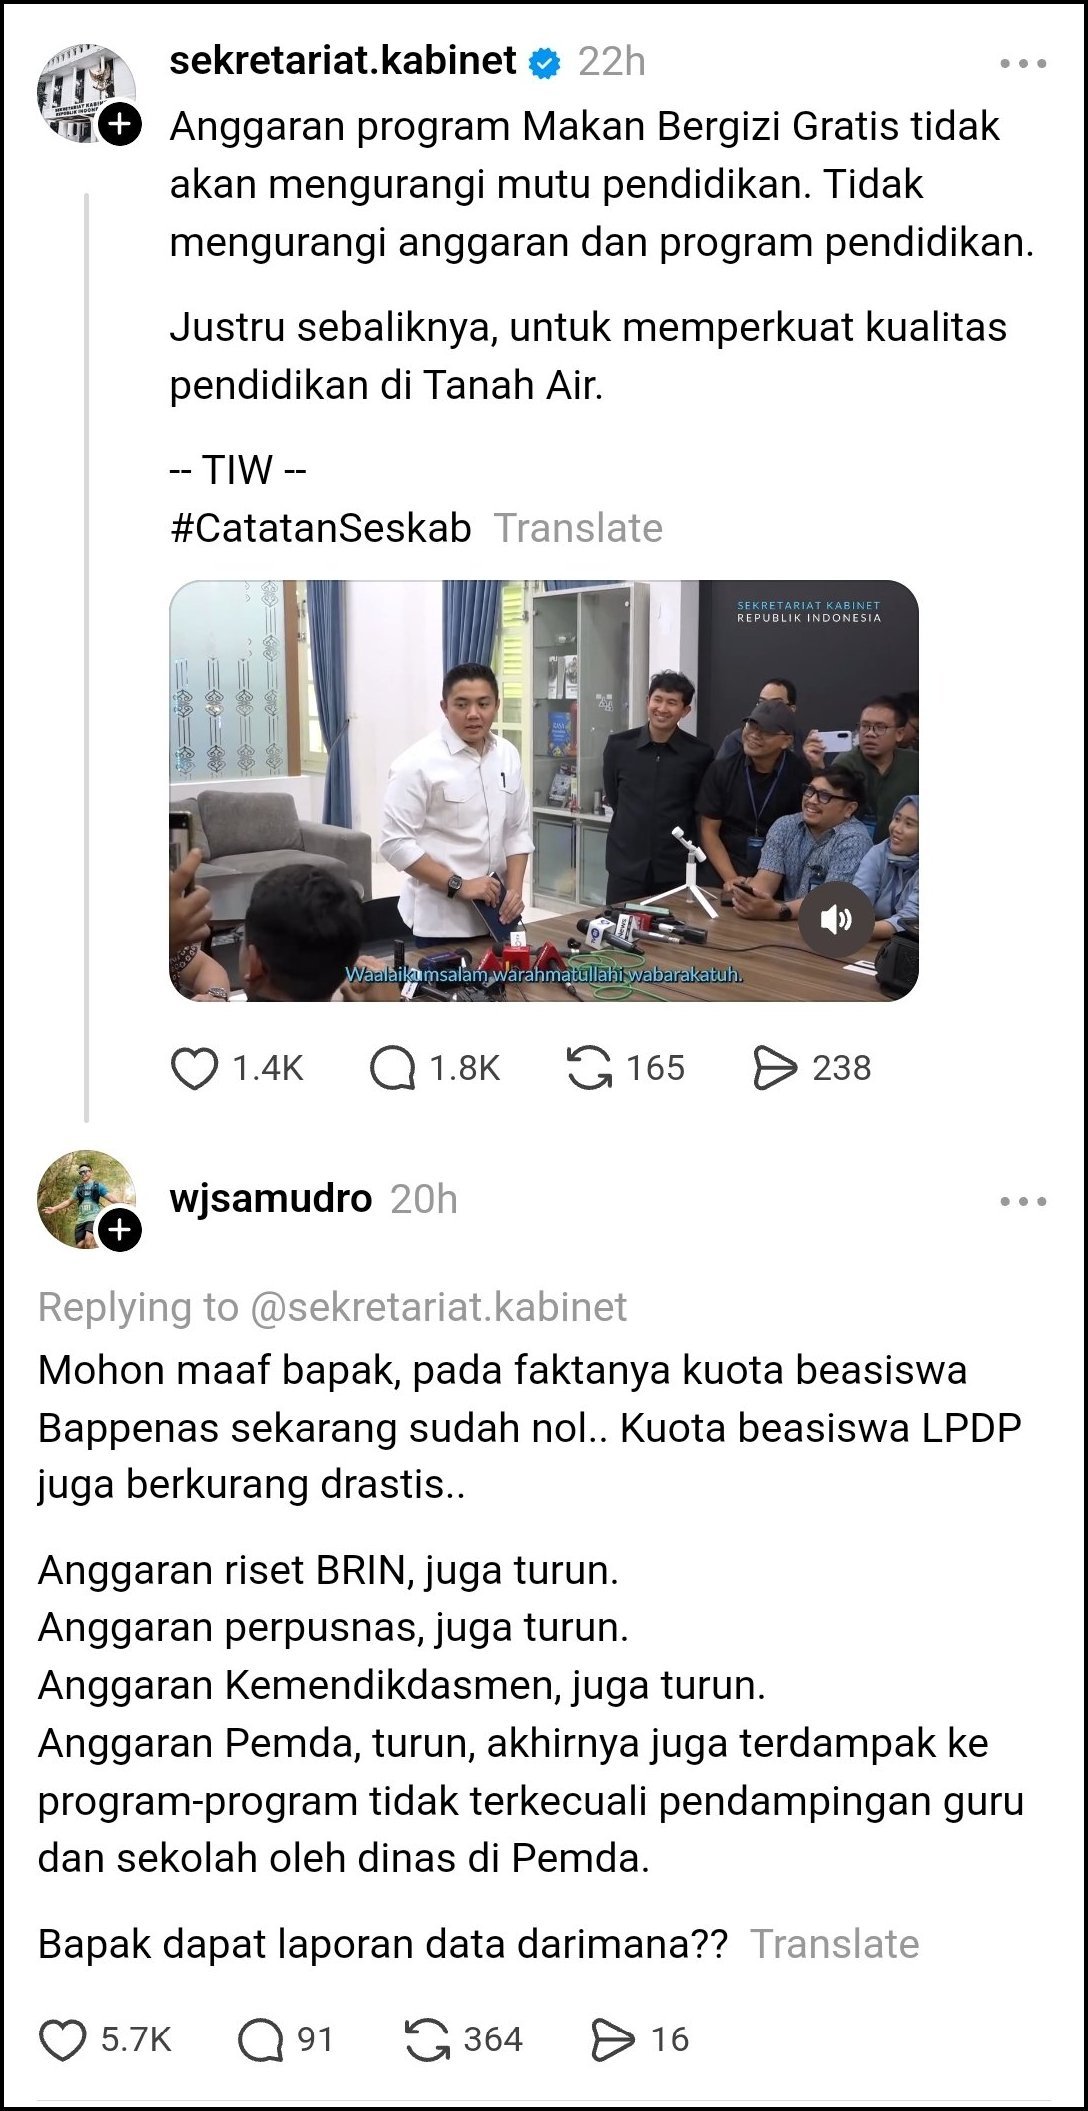Translate the sekretariat.kabinet post text
This screenshot has height=2111, width=1088.
(578, 528)
